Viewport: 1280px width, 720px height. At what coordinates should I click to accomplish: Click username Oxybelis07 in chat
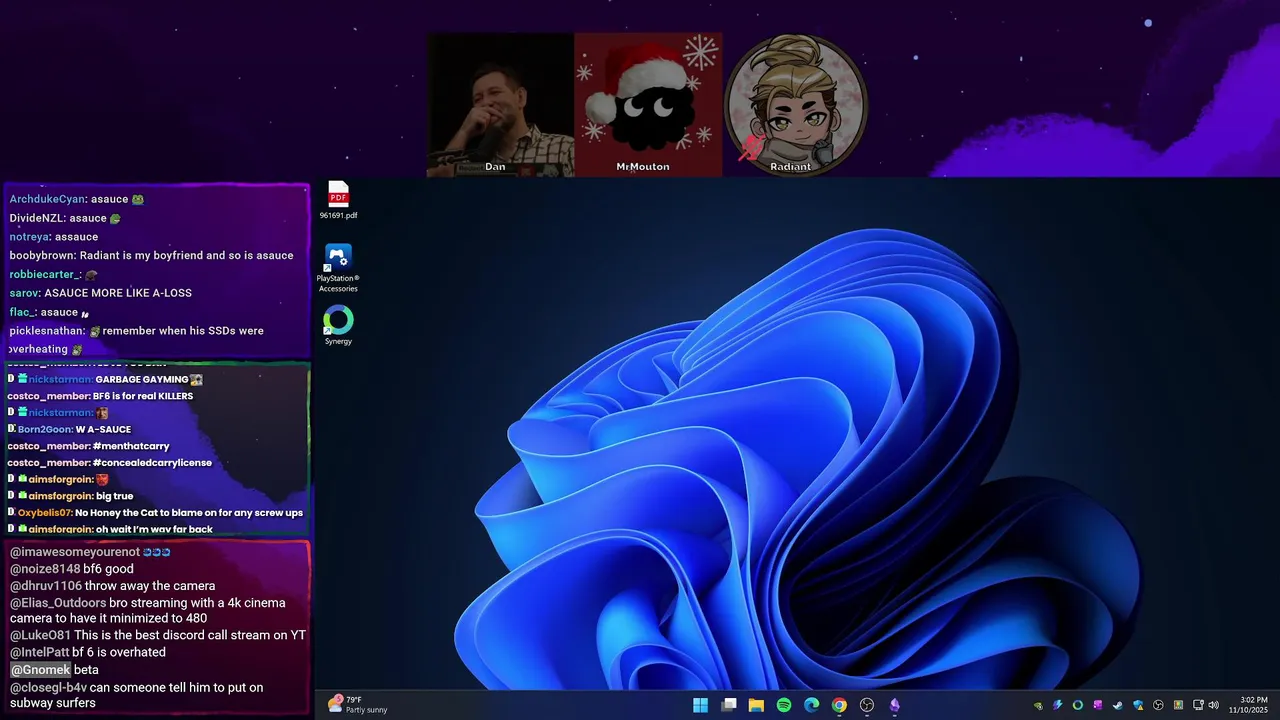coord(45,513)
